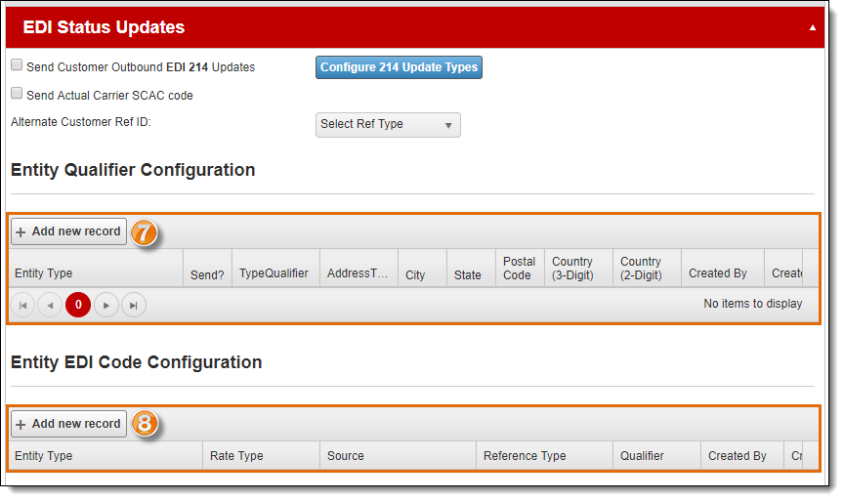Open the Select Ref Type dropdown
844x501 pixels.
387,125
